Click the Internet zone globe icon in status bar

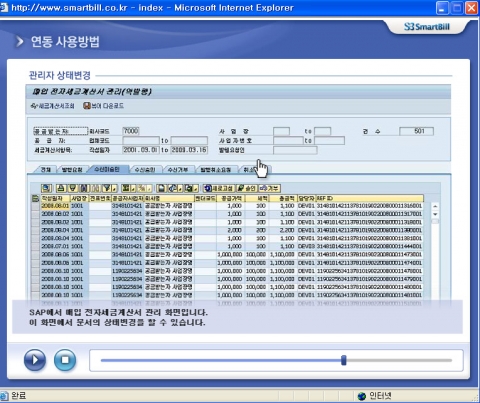pyautogui.click(x=362, y=396)
